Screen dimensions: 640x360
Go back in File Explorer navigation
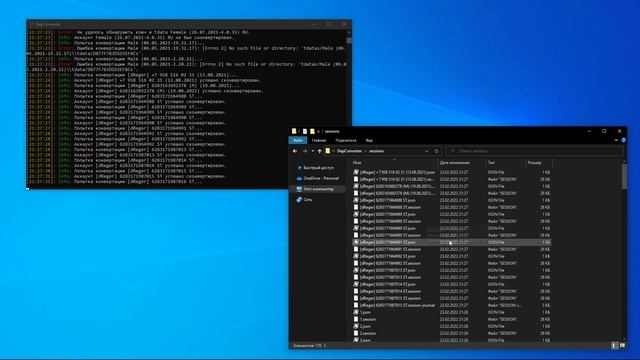295,151
